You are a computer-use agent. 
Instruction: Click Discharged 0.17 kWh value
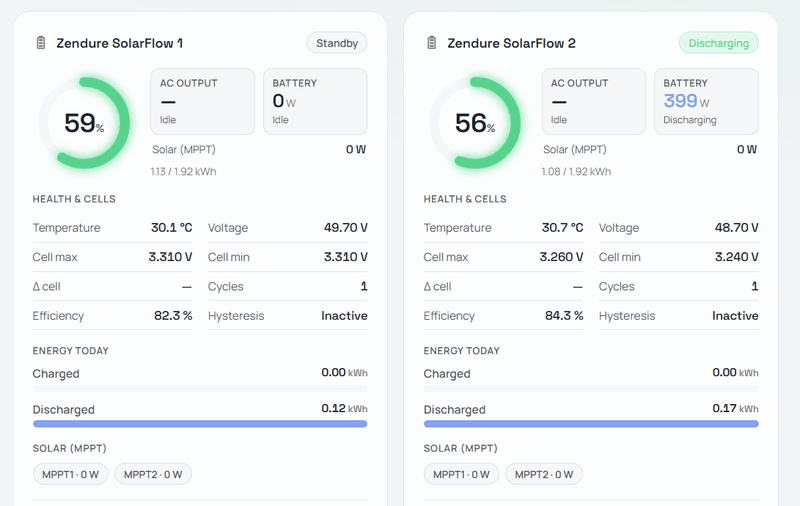click(x=735, y=409)
